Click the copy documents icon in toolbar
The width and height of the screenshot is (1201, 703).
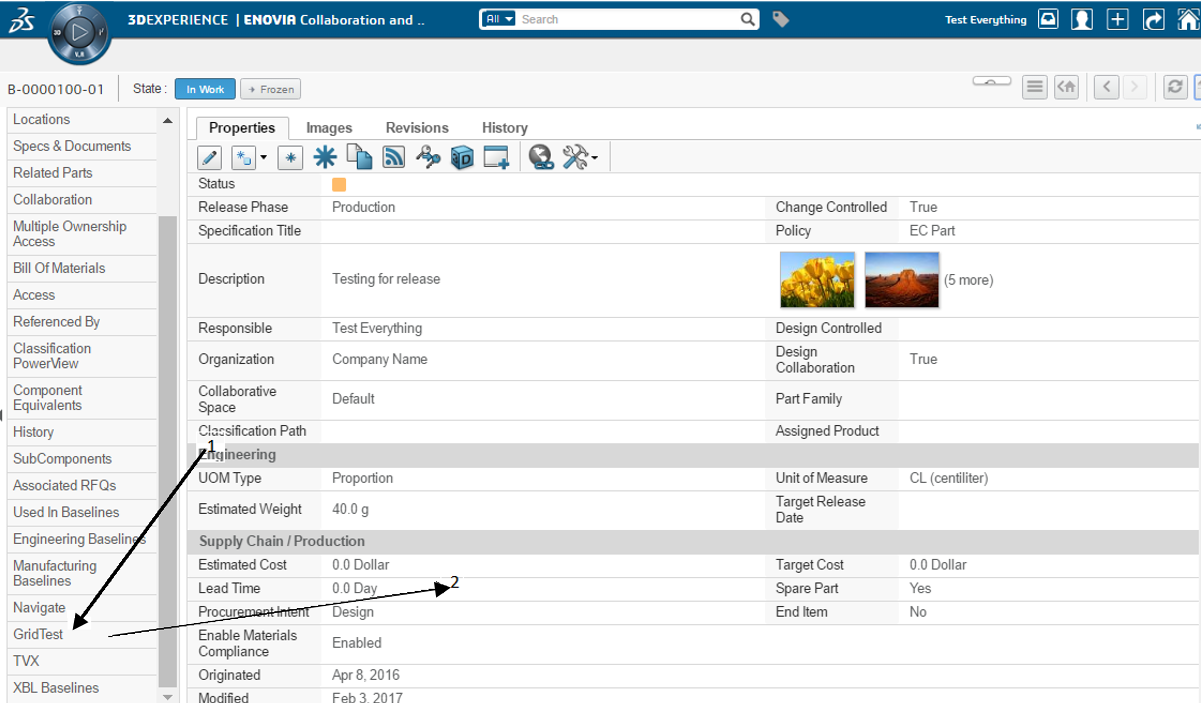(359, 157)
